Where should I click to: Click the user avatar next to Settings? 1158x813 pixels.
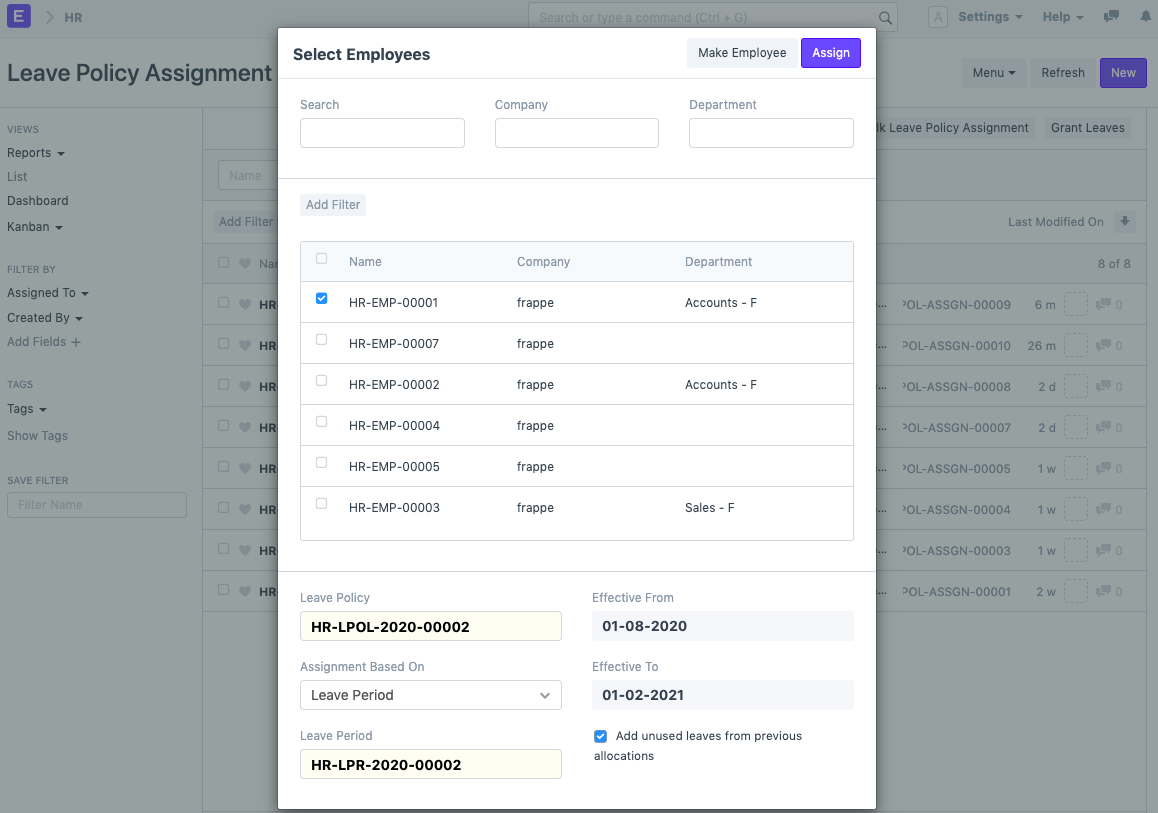point(937,16)
